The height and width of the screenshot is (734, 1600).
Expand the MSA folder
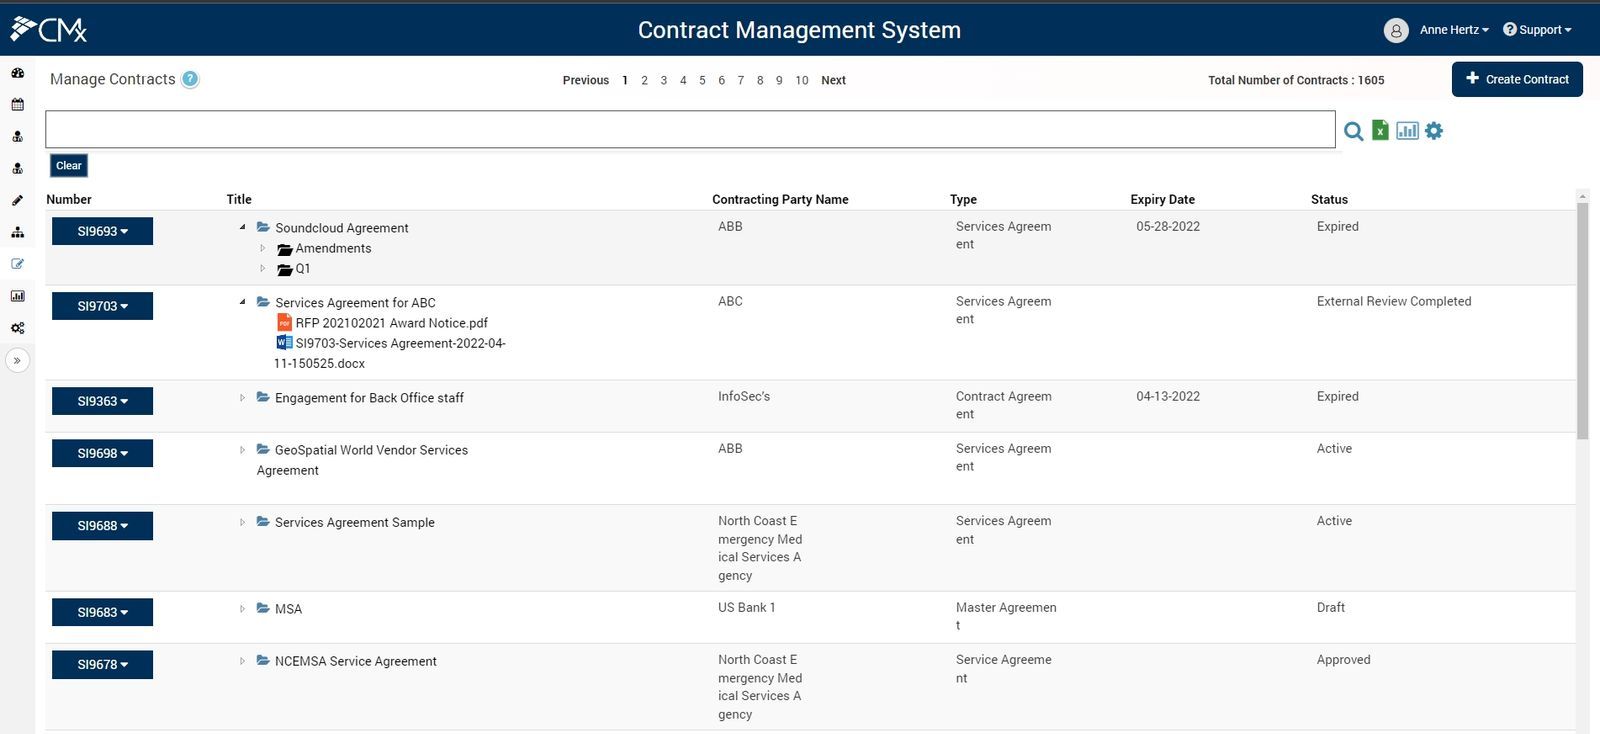242,609
